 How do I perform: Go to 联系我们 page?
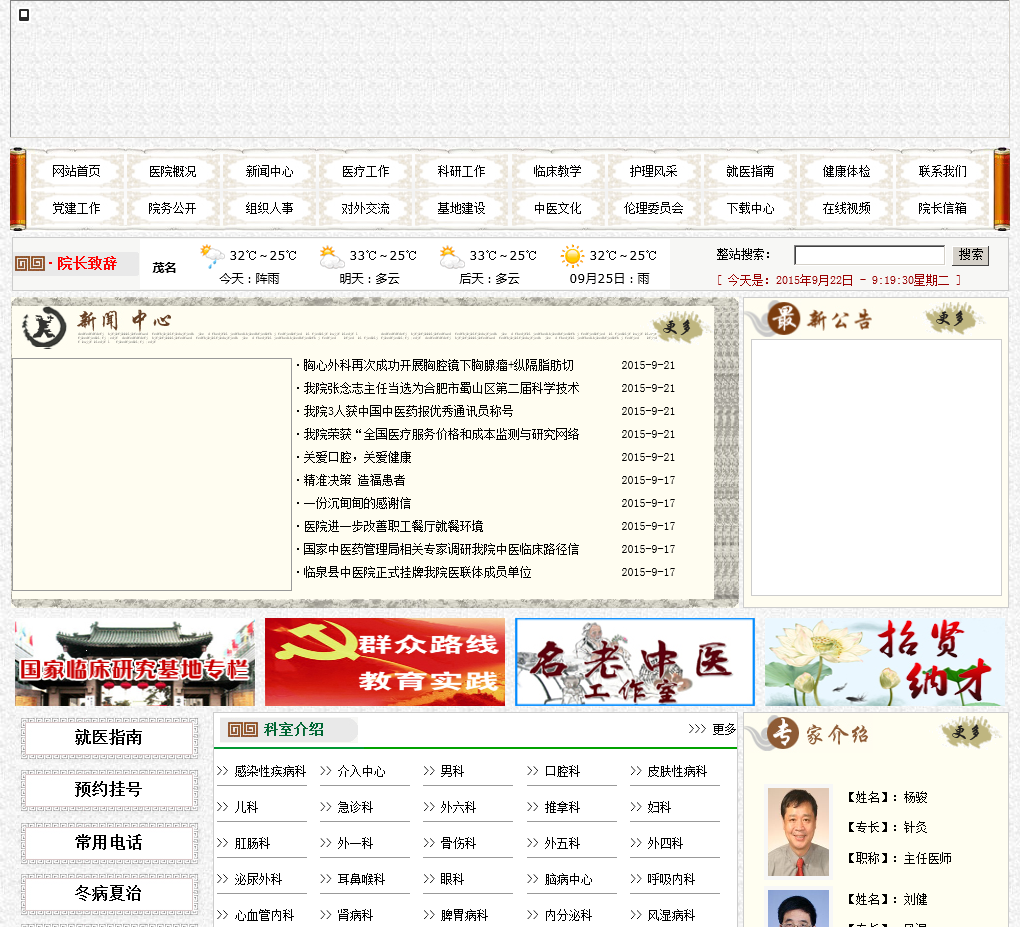943,171
